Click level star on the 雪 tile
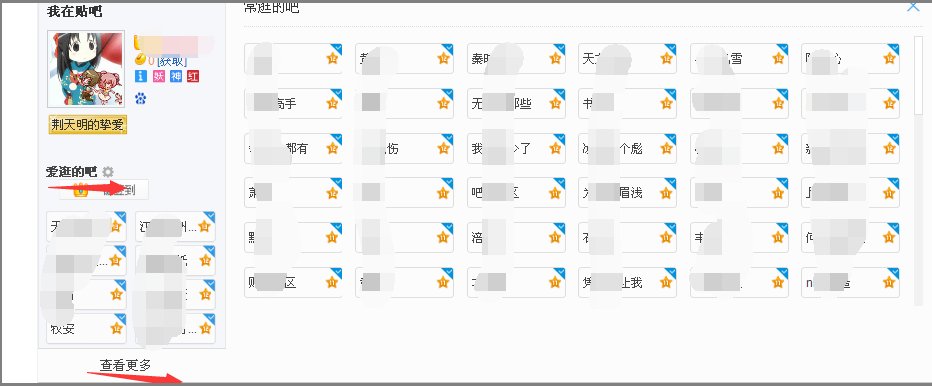This screenshot has height=386, width=932. (x=778, y=58)
